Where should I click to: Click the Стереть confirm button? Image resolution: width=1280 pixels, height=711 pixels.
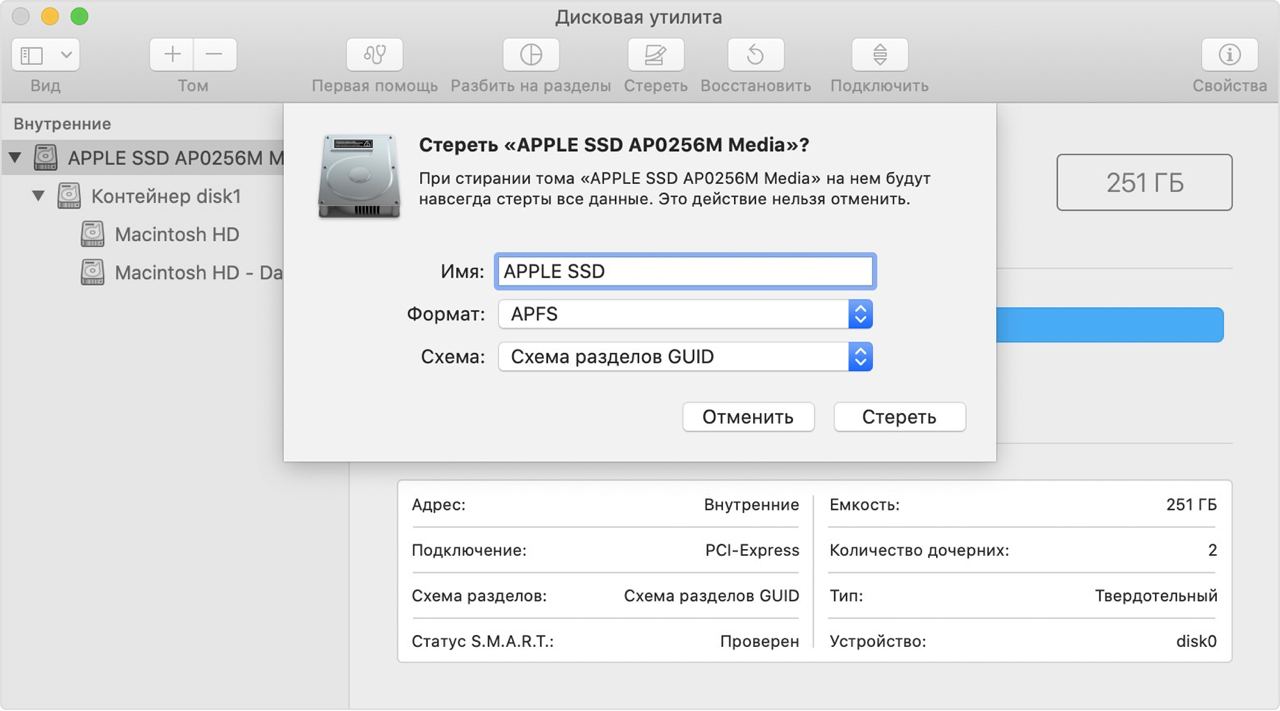(x=899, y=417)
